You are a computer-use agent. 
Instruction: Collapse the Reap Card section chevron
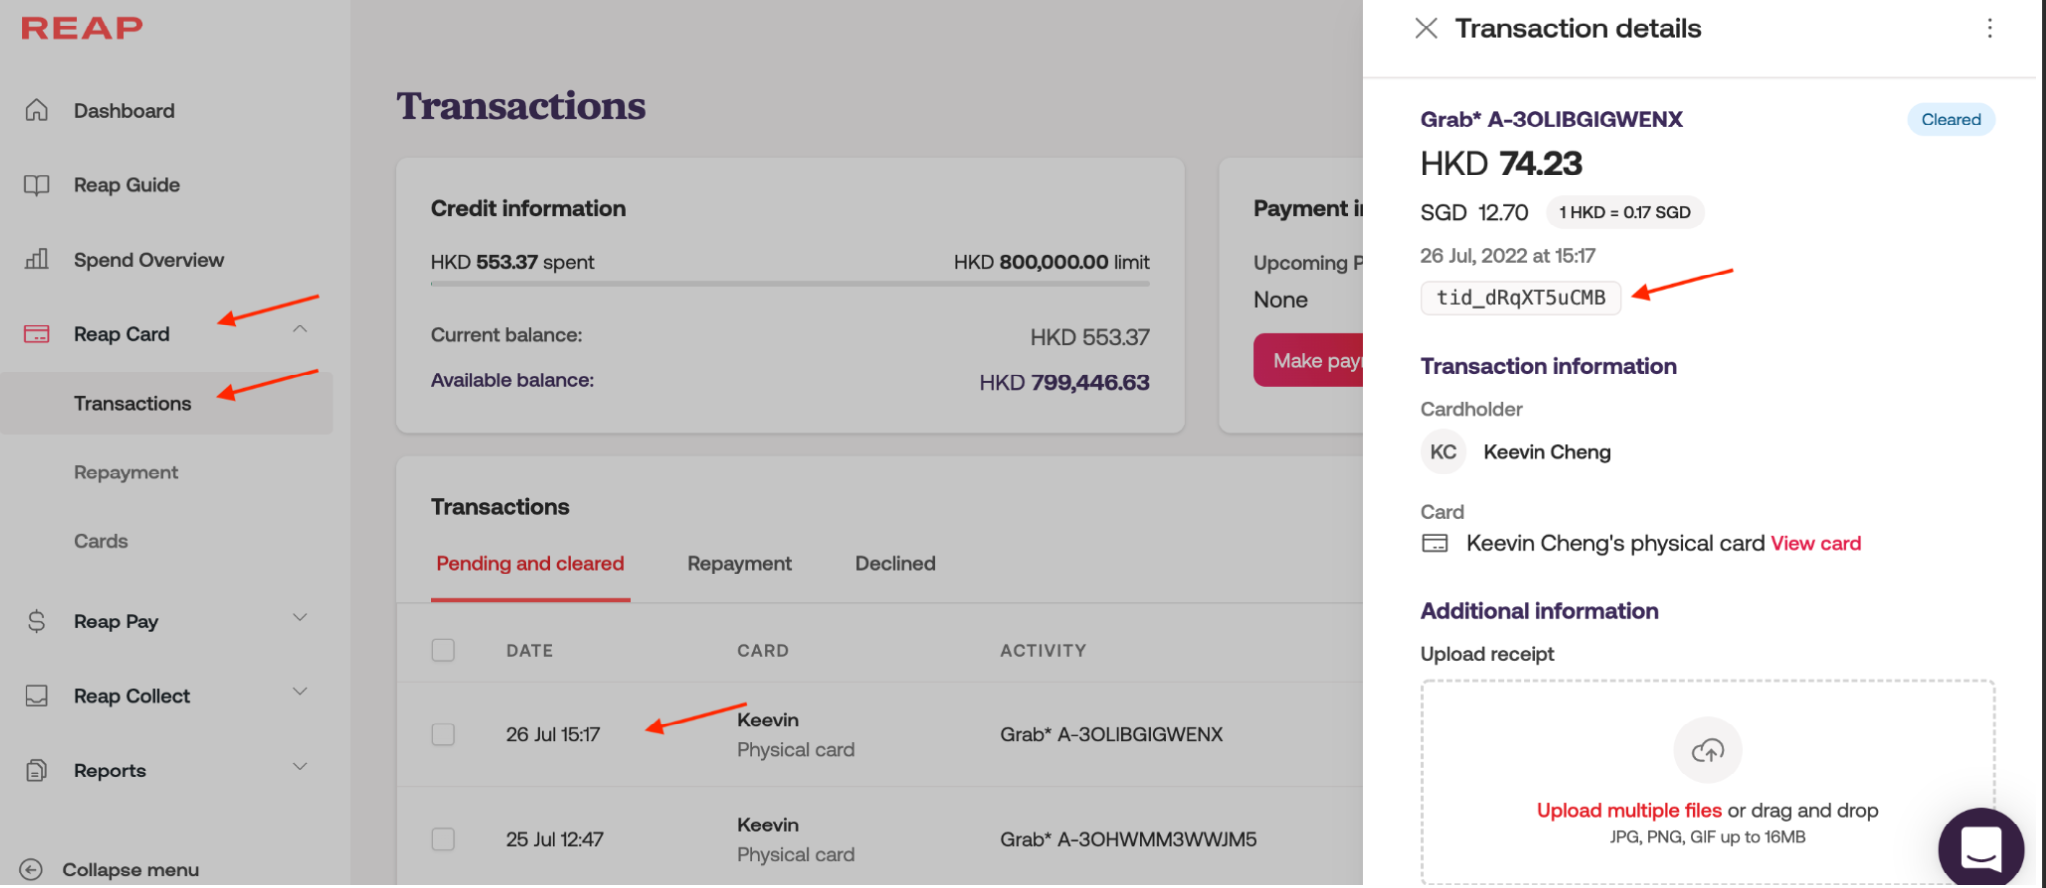pyautogui.click(x=300, y=329)
